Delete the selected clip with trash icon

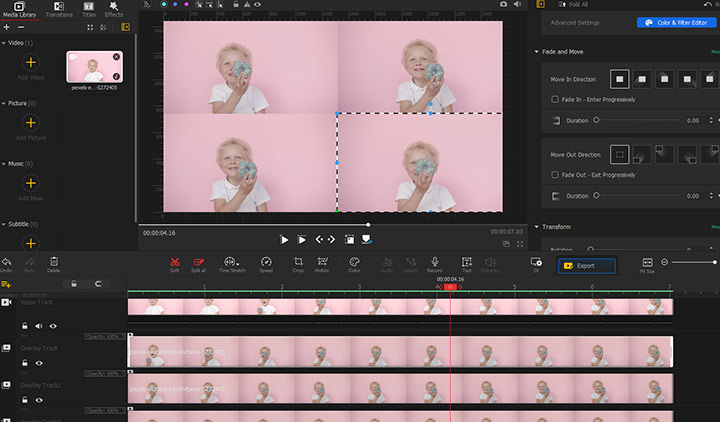54,263
